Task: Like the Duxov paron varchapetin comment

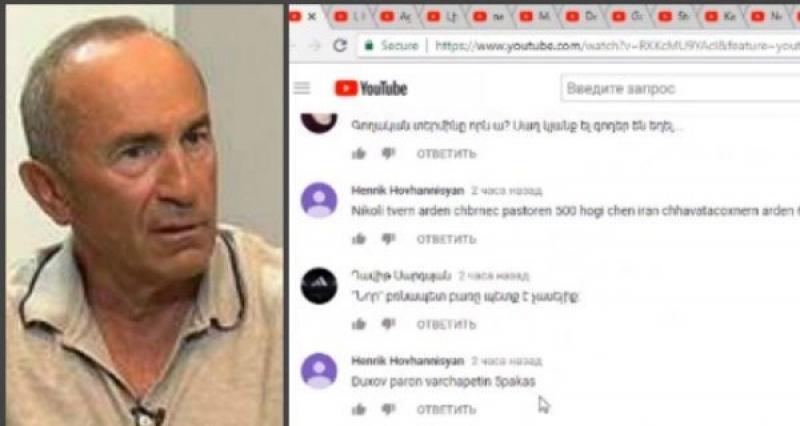Action: 359,409
